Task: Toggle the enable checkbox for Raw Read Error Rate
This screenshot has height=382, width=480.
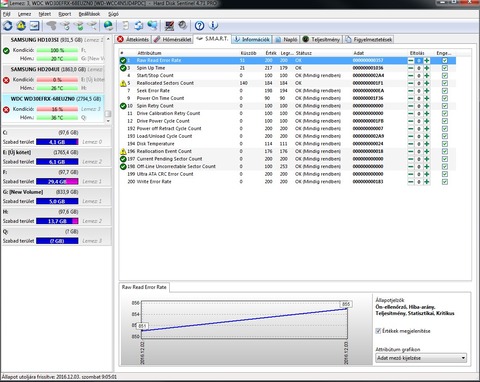Action: click(445, 61)
